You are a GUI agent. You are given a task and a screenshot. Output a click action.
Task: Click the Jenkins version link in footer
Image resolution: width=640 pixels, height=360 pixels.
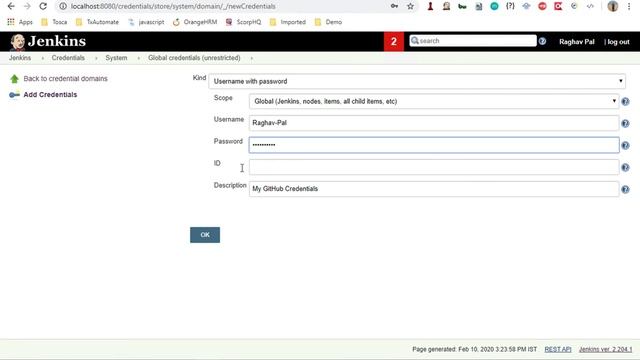coord(605,349)
